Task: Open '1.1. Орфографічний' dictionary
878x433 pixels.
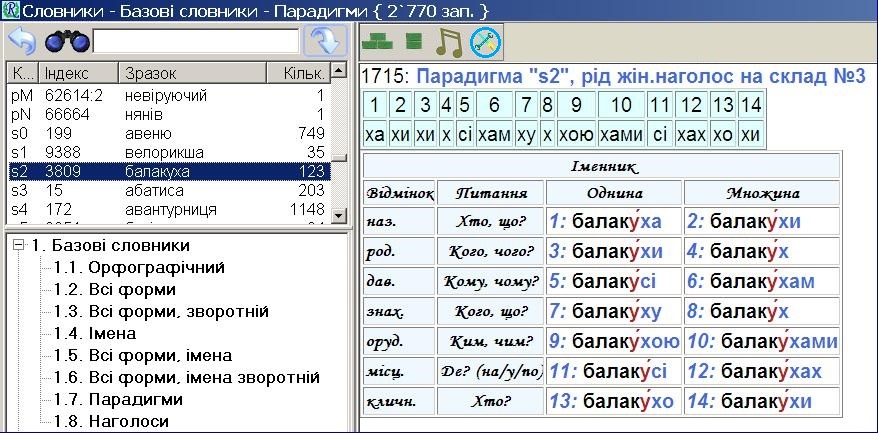Action: tap(139, 267)
